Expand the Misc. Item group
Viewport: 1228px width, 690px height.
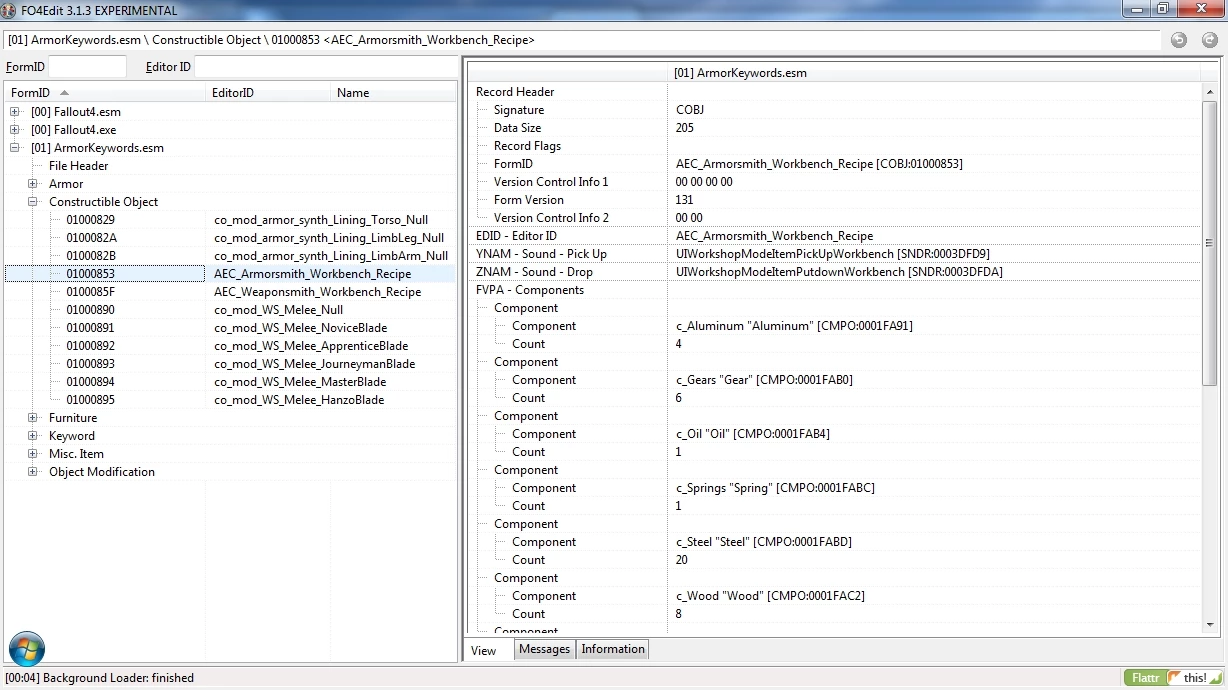tap(33, 454)
